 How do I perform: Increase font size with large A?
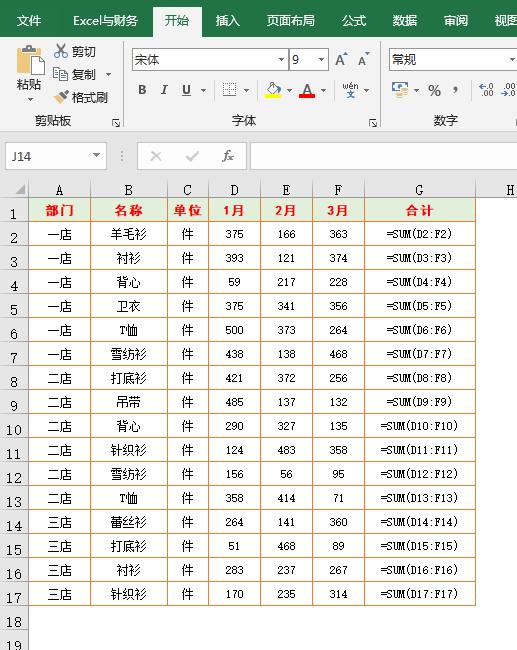[341, 60]
